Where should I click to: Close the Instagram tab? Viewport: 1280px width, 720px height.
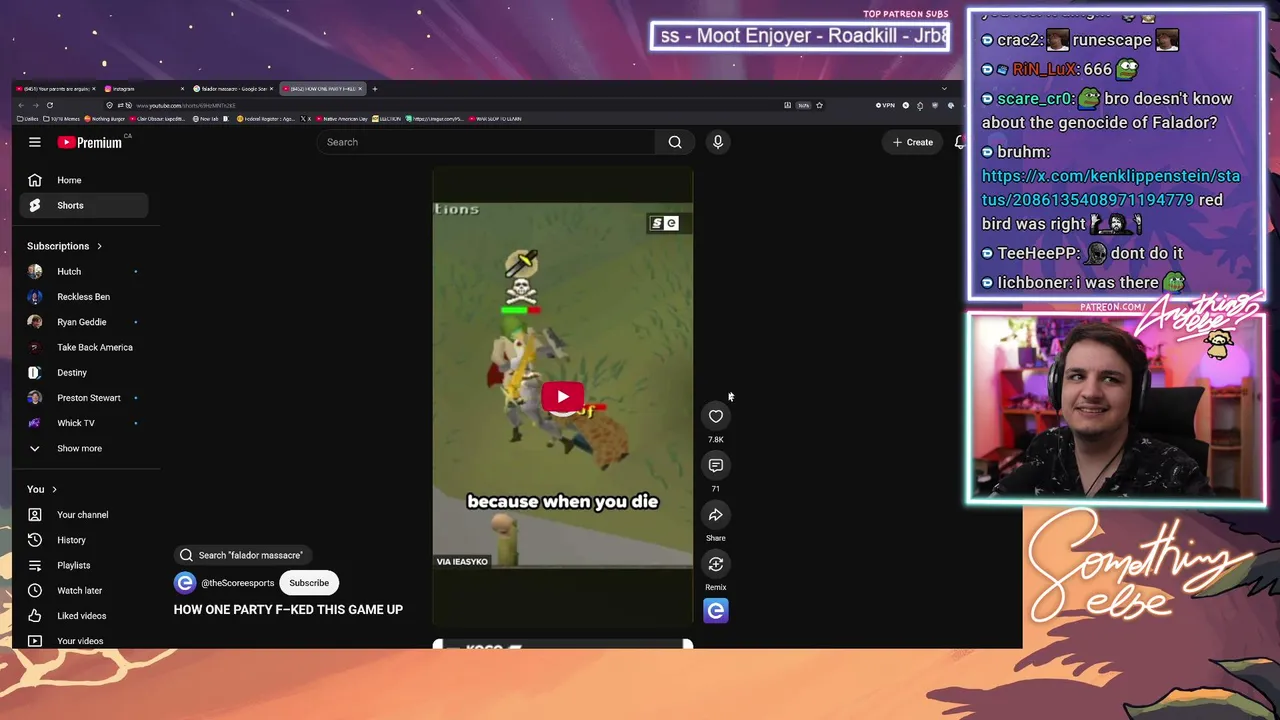(x=182, y=89)
